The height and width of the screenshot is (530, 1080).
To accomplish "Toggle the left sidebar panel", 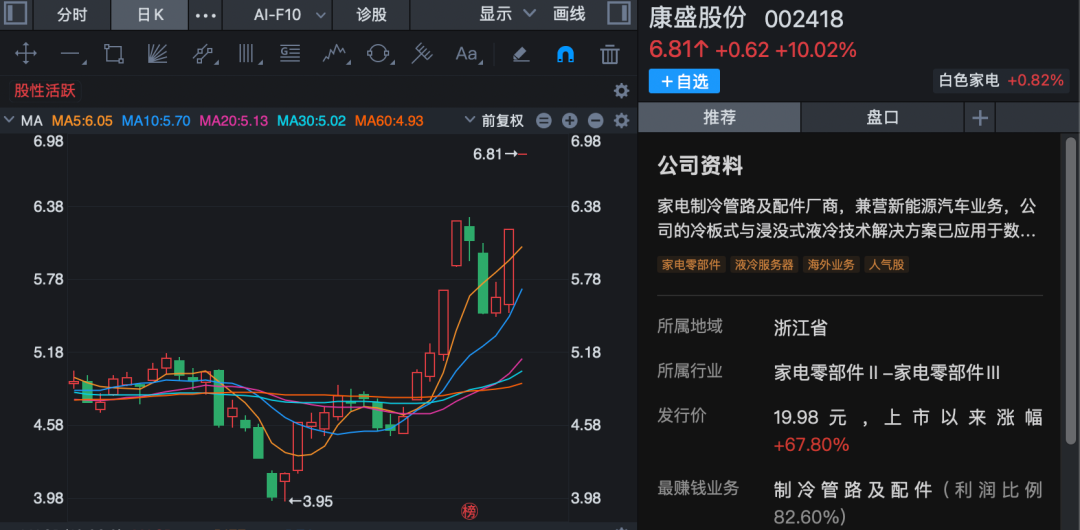I will (17, 14).
